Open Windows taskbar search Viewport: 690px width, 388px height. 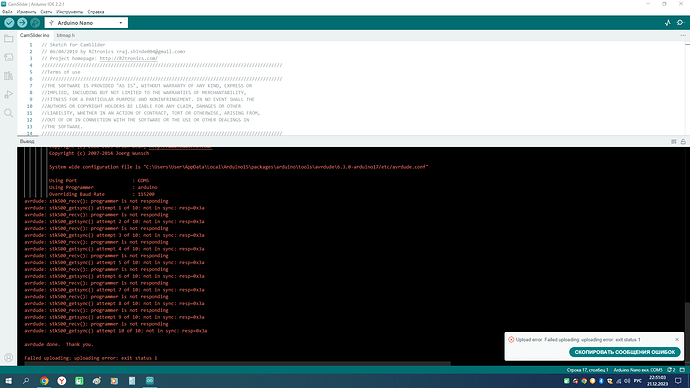(x=26, y=381)
